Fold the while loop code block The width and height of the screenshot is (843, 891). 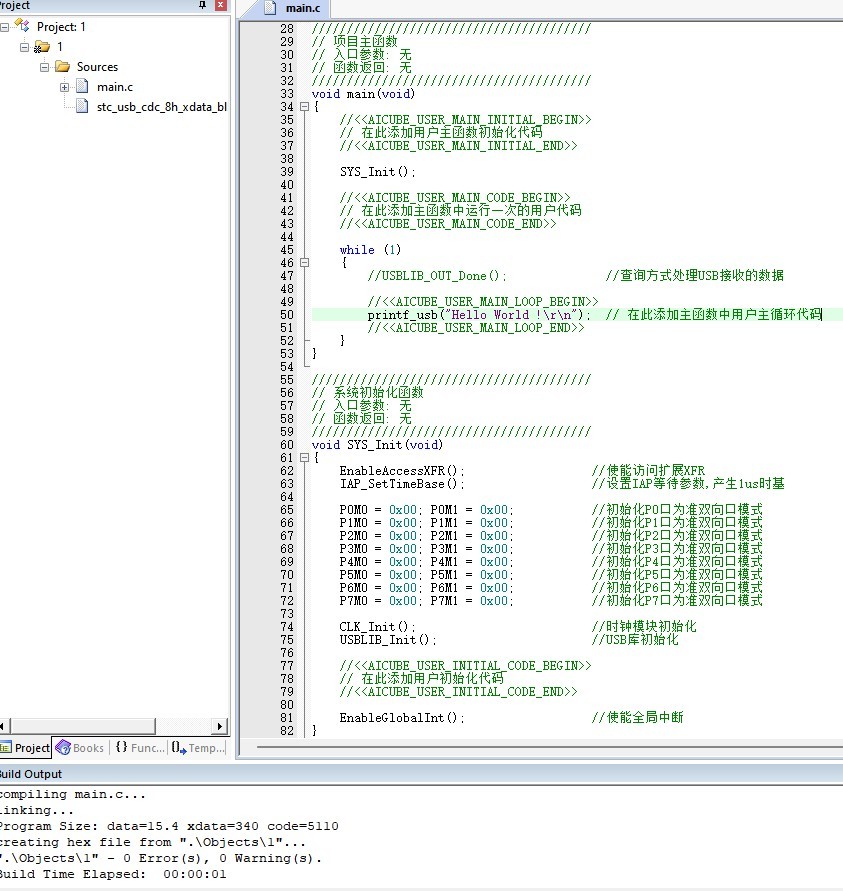pyautogui.click(x=304, y=263)
